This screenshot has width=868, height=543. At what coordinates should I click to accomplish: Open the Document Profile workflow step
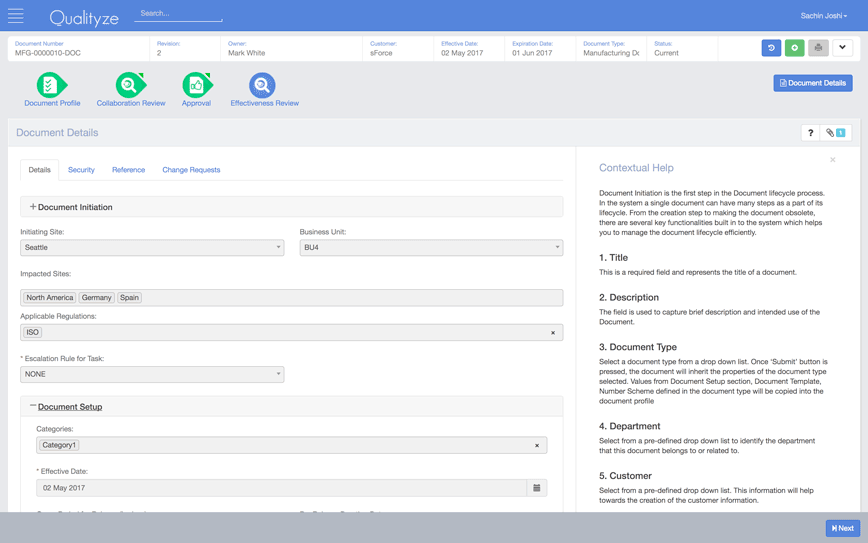tap(52, 89)
